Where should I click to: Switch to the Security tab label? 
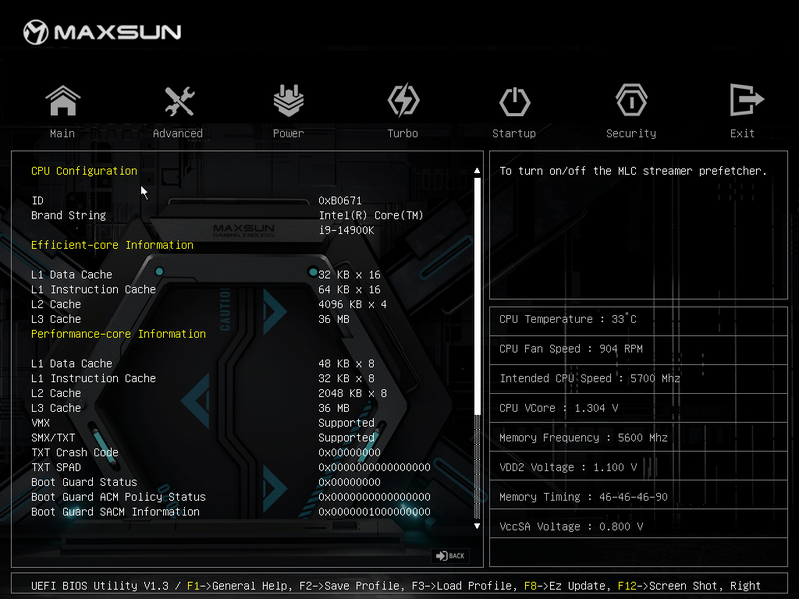[x=631, y=133]
